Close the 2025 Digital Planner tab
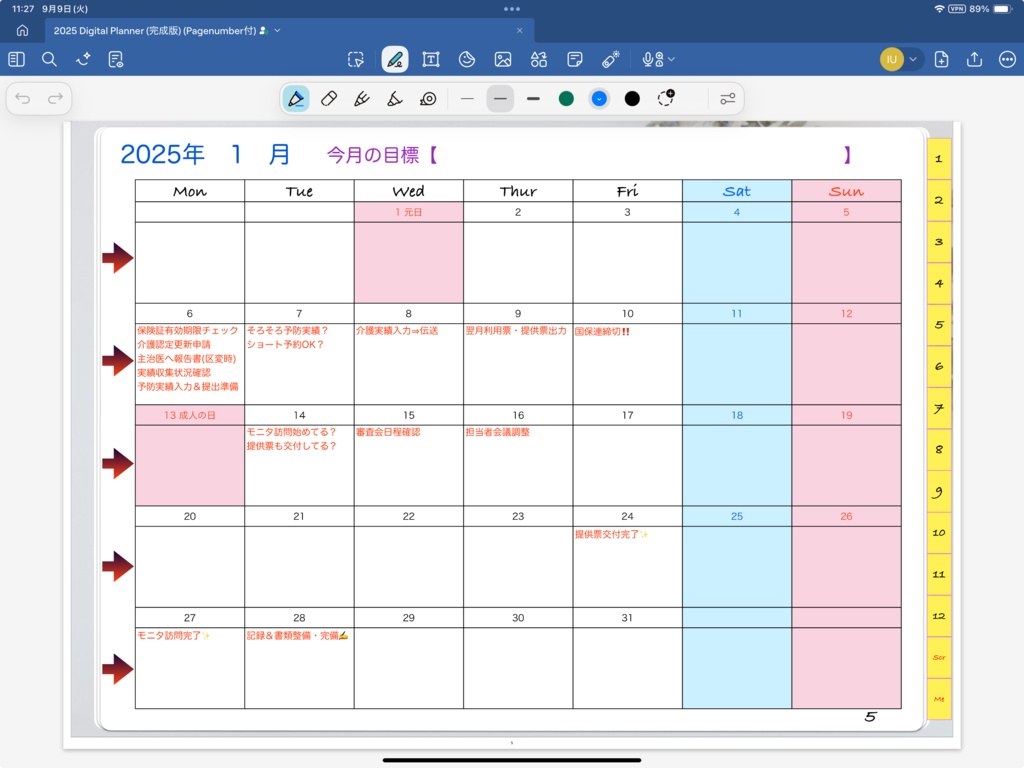 point(520,31)
